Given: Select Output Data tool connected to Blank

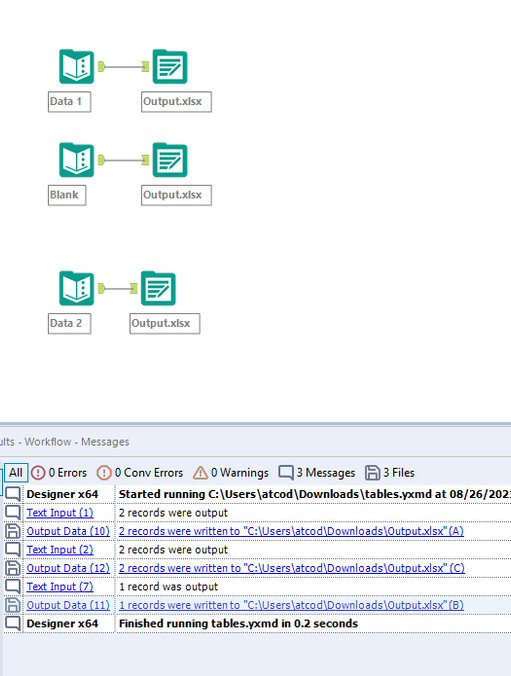Looking at the screenshot, I should click(170, 160).
